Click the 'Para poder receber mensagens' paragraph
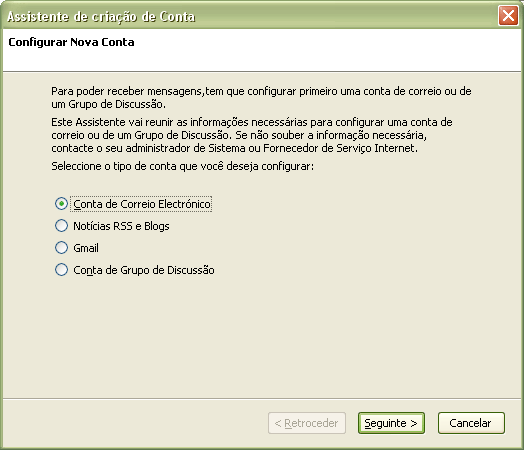Image resolution: width=524 pixels, height=450 pixels. coord(261,98)
